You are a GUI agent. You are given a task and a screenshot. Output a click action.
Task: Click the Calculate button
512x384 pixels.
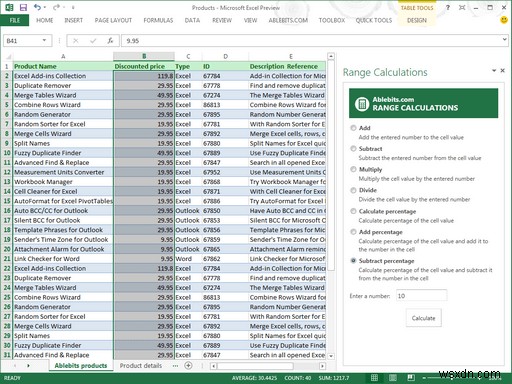pyautogui.click(x=423, y=318)
